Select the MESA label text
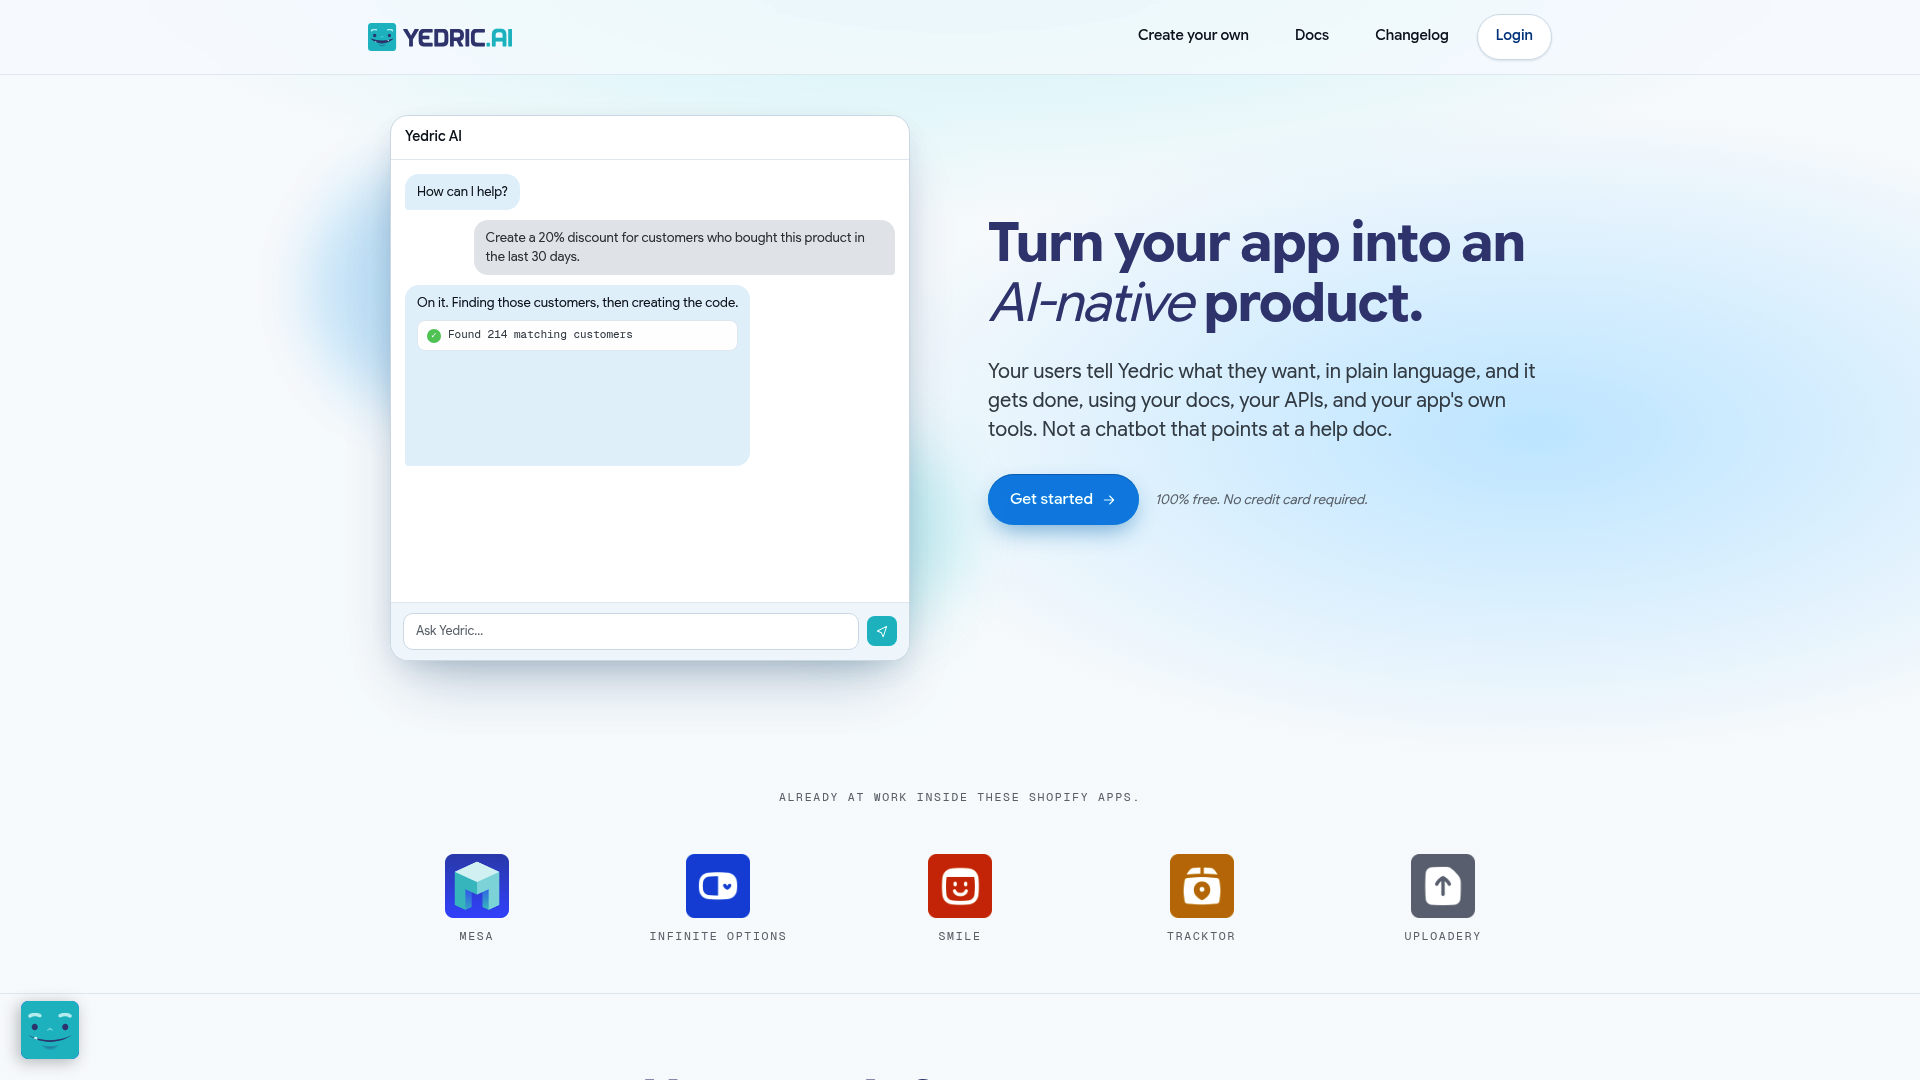Image resolution: width=1920 pixels, height=1080 pixels. click(x=476, y=936)
